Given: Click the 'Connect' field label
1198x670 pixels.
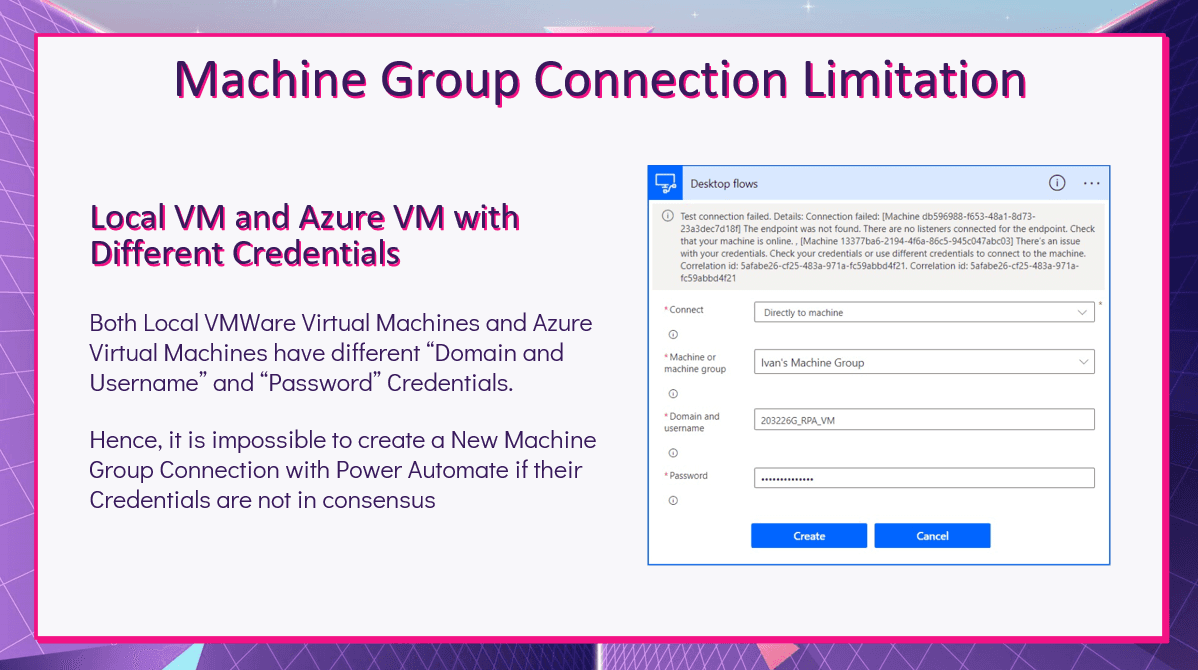Looking at the screenshot, I should pos(685,309).
